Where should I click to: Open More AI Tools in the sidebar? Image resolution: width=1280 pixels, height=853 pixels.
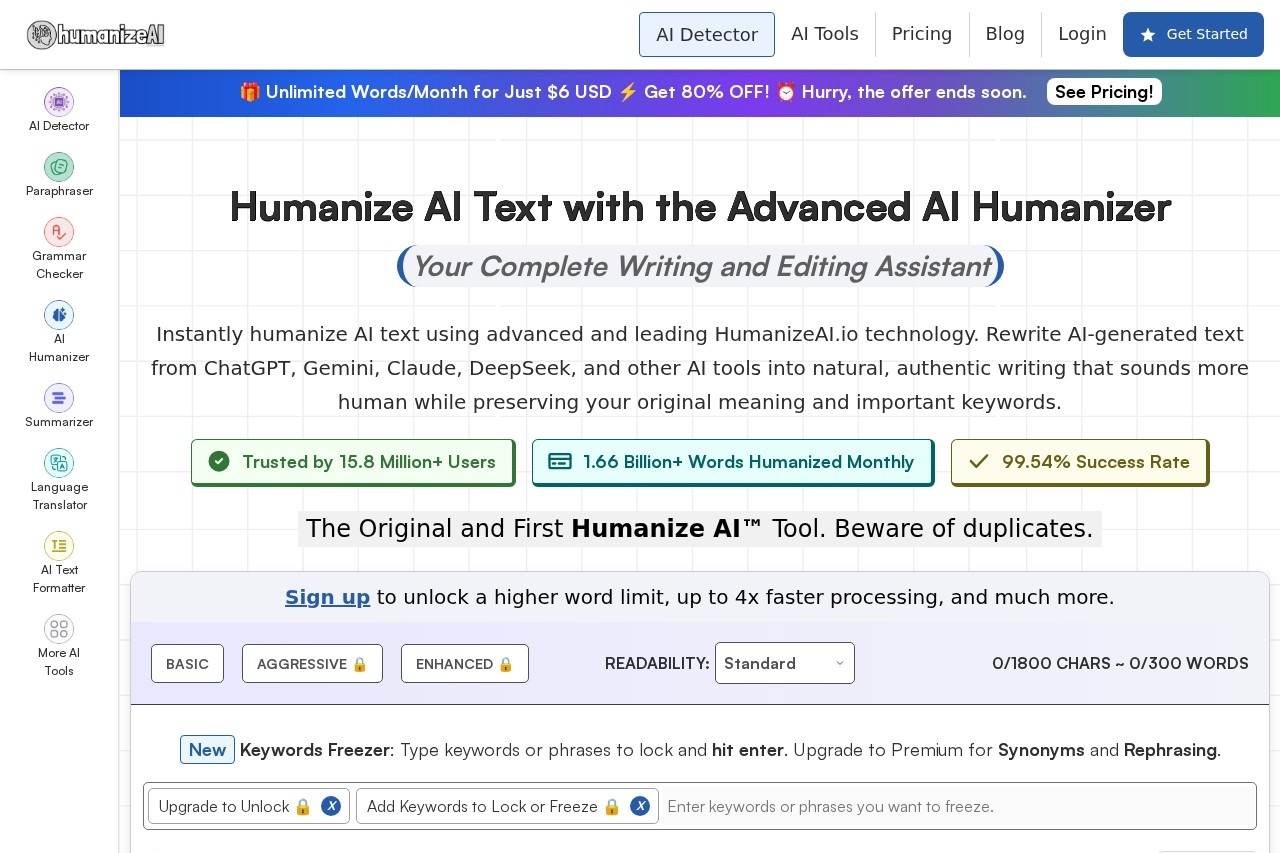[59, 646]
